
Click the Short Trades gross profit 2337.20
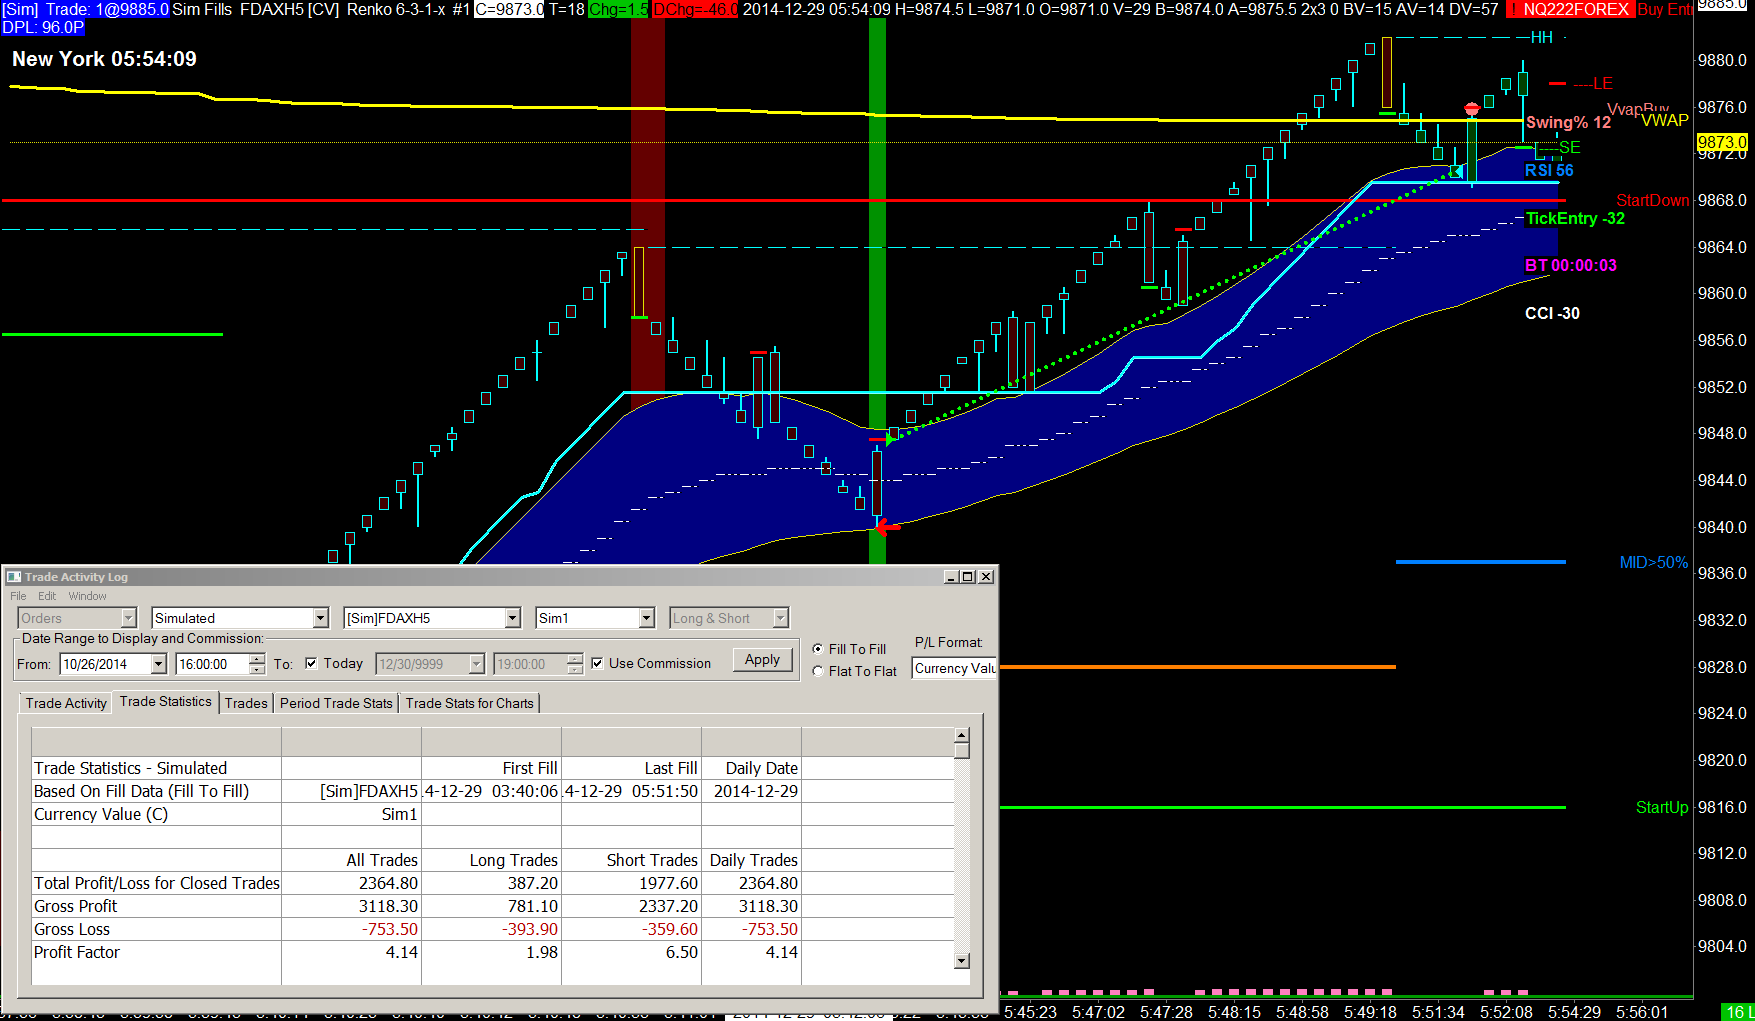(669, 906)
